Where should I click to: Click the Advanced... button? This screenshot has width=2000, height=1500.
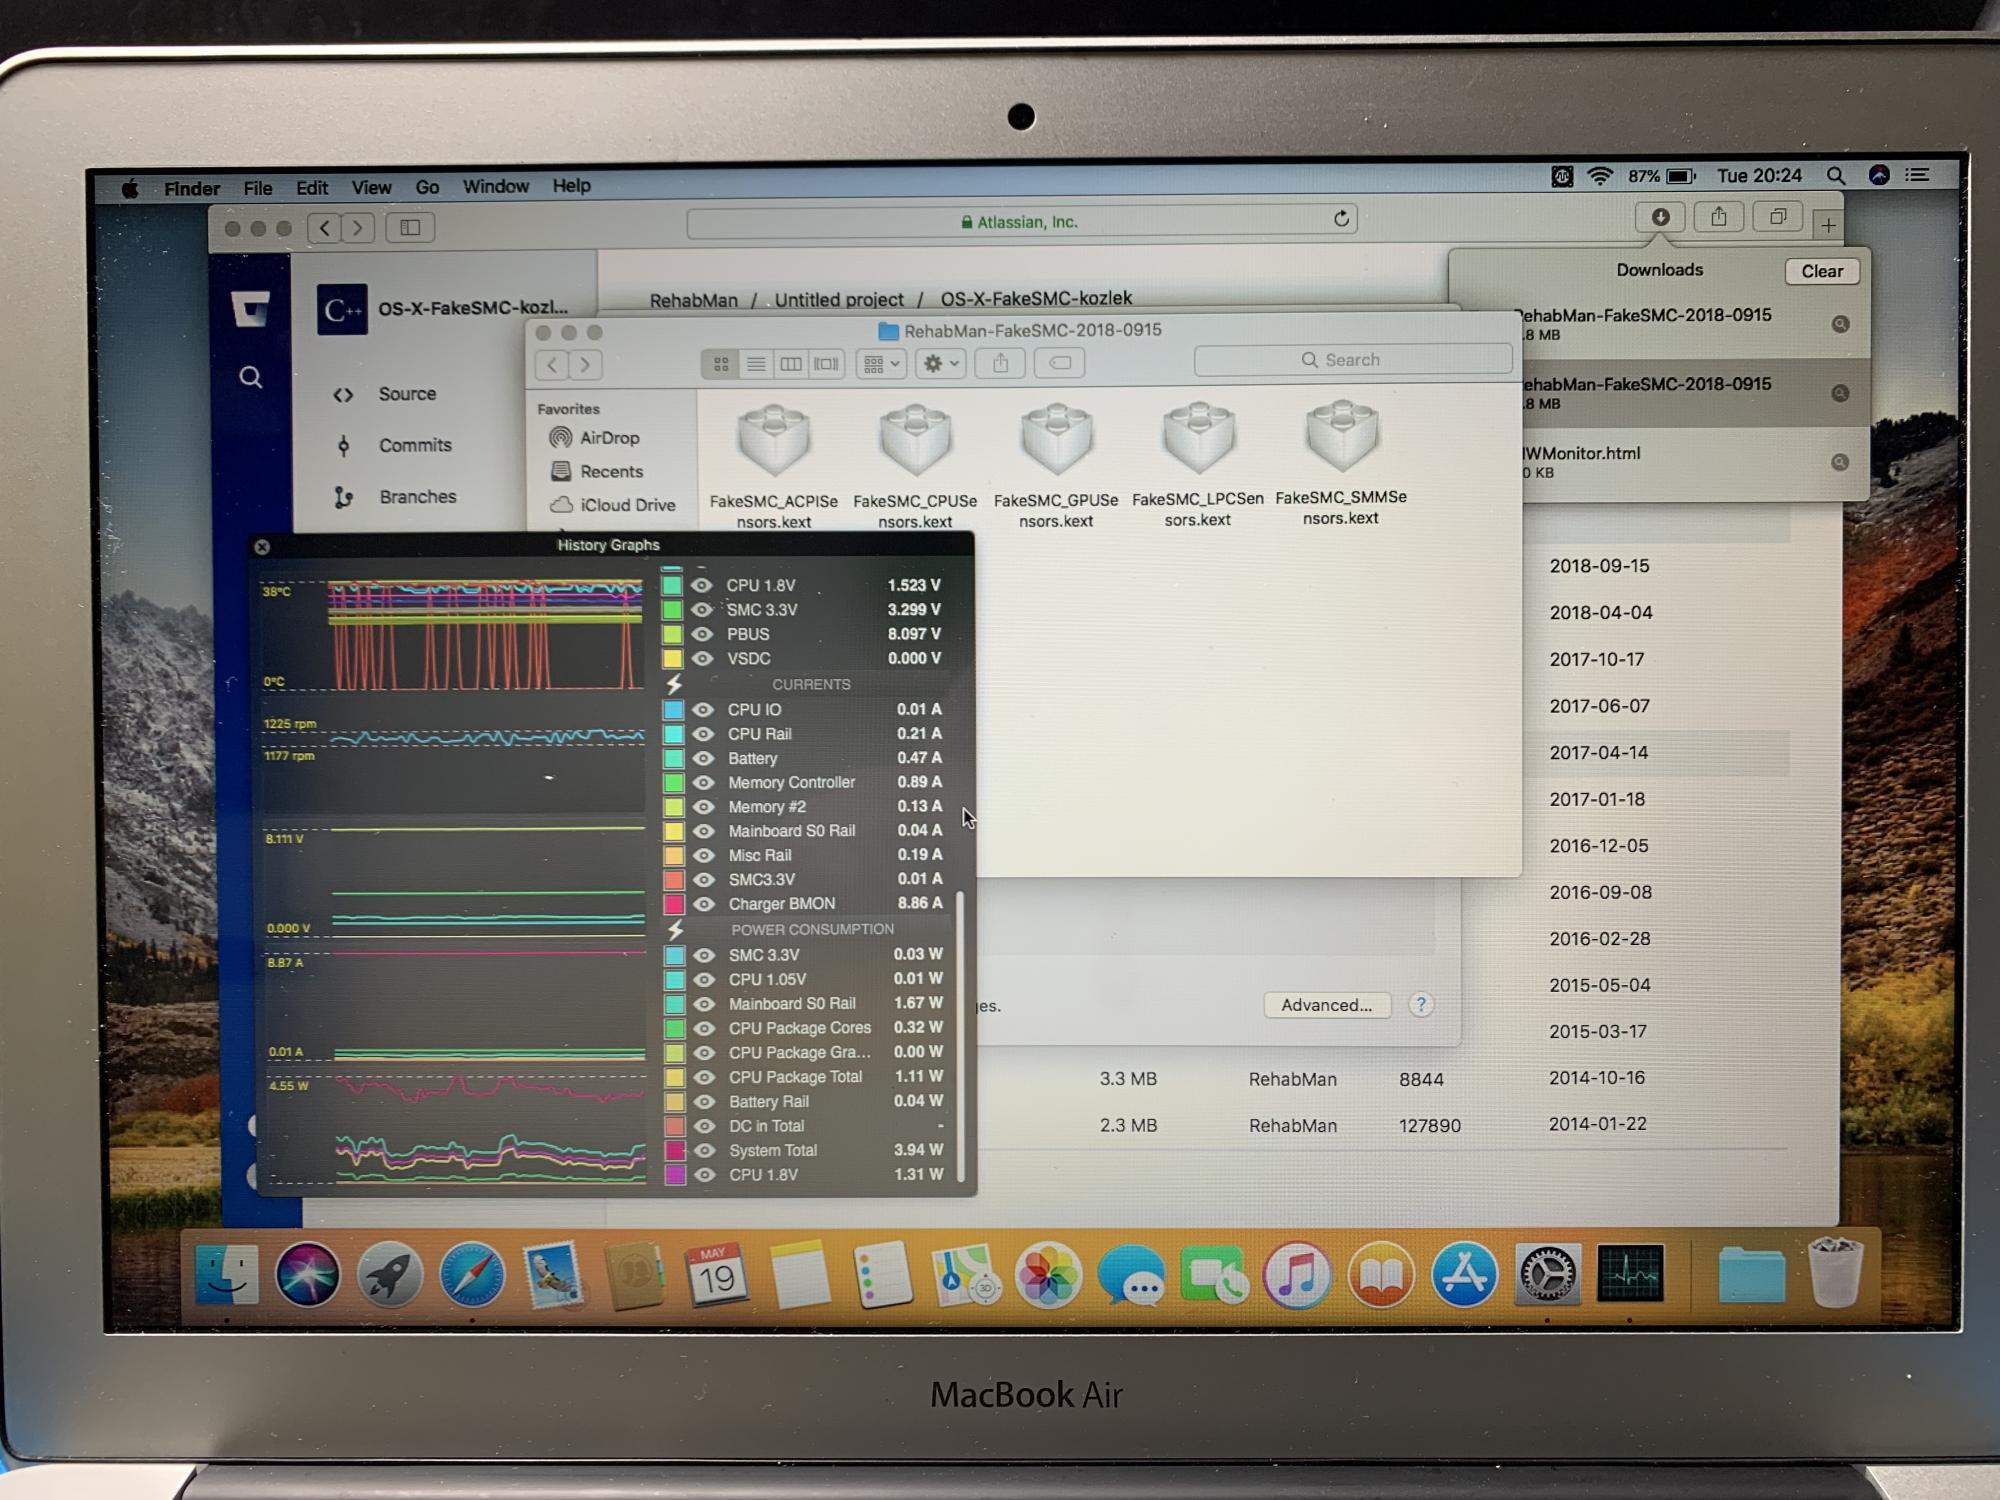[1326, 1005]
